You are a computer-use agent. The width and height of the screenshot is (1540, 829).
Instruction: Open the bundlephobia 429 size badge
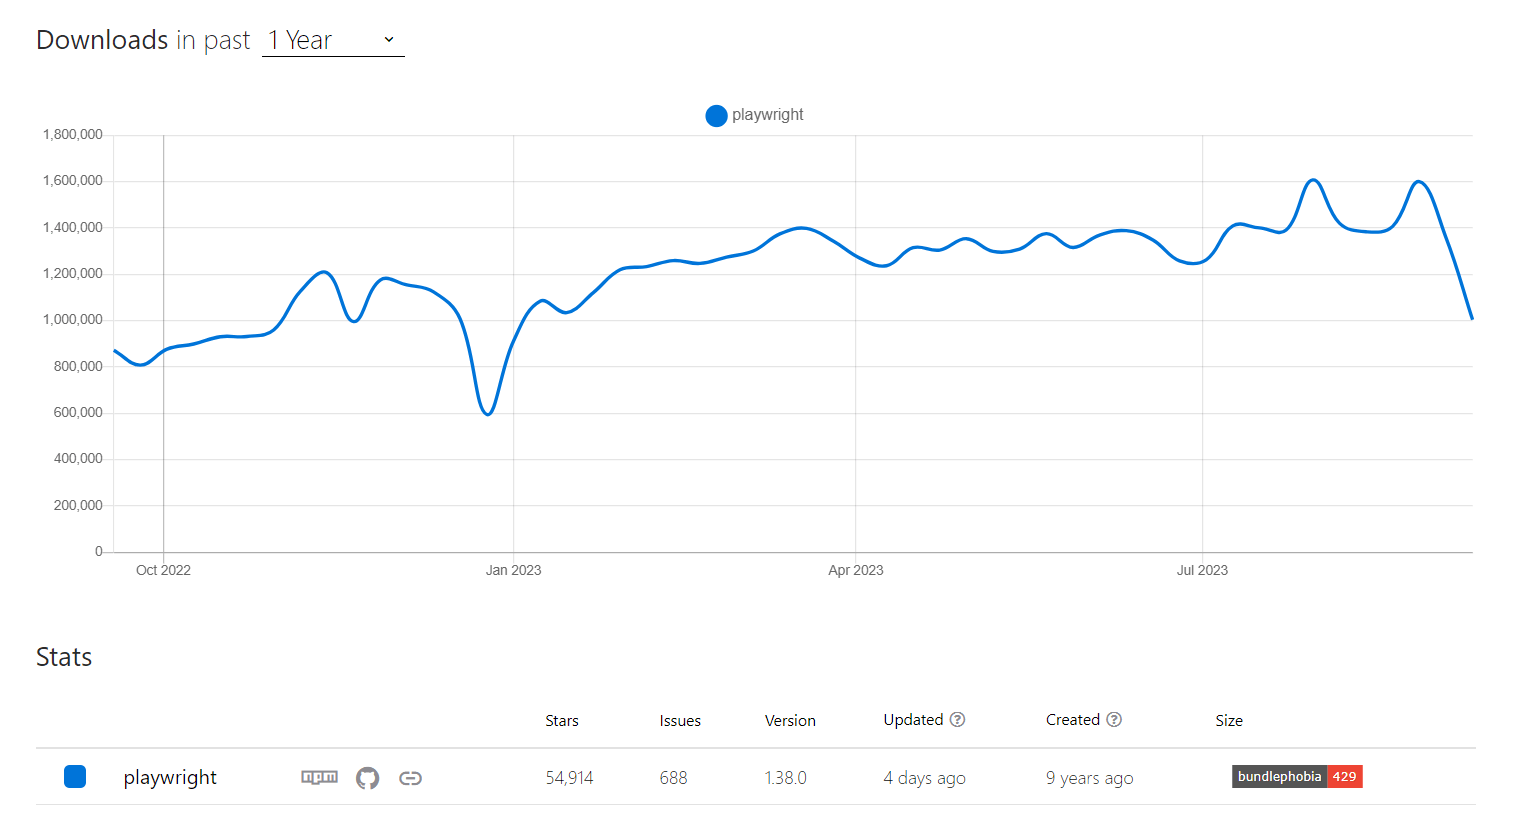[x=1297, y=777]
